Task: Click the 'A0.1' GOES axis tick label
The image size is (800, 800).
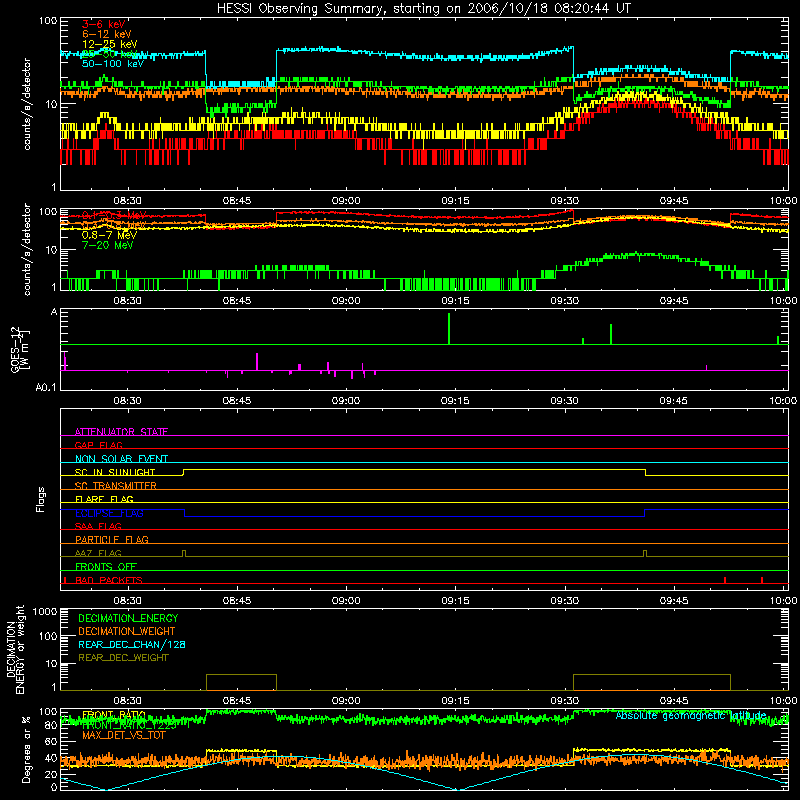Action: tap(46, 388)
